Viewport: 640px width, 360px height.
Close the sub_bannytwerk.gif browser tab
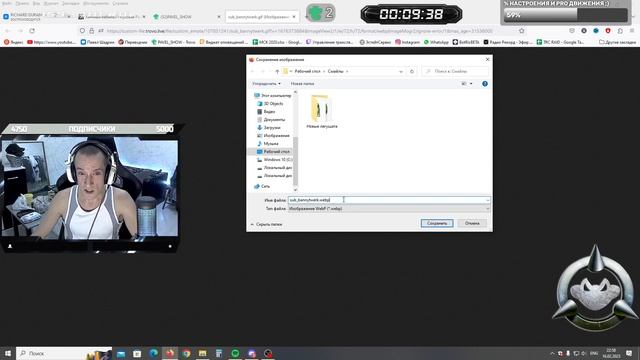pyautogui.click(x=294, y=17)
